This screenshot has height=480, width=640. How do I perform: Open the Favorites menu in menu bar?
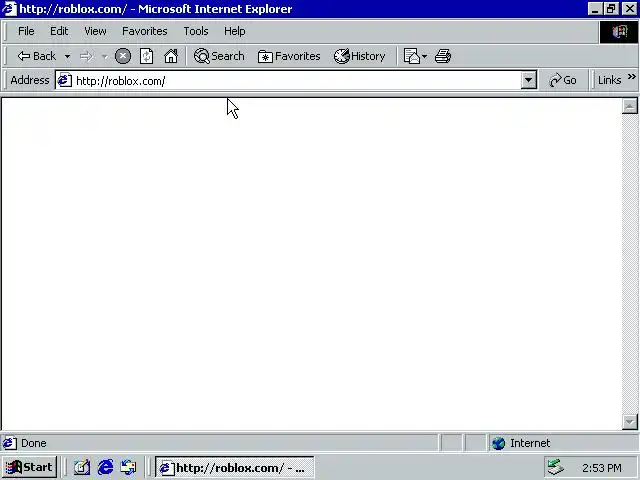[144, 31]
